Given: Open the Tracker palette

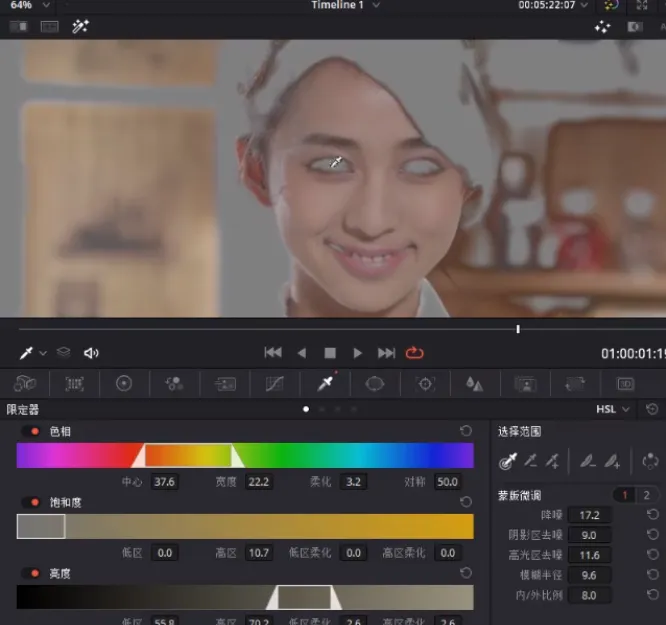Looking at the screenshot, I should click(x=425, y=384).
